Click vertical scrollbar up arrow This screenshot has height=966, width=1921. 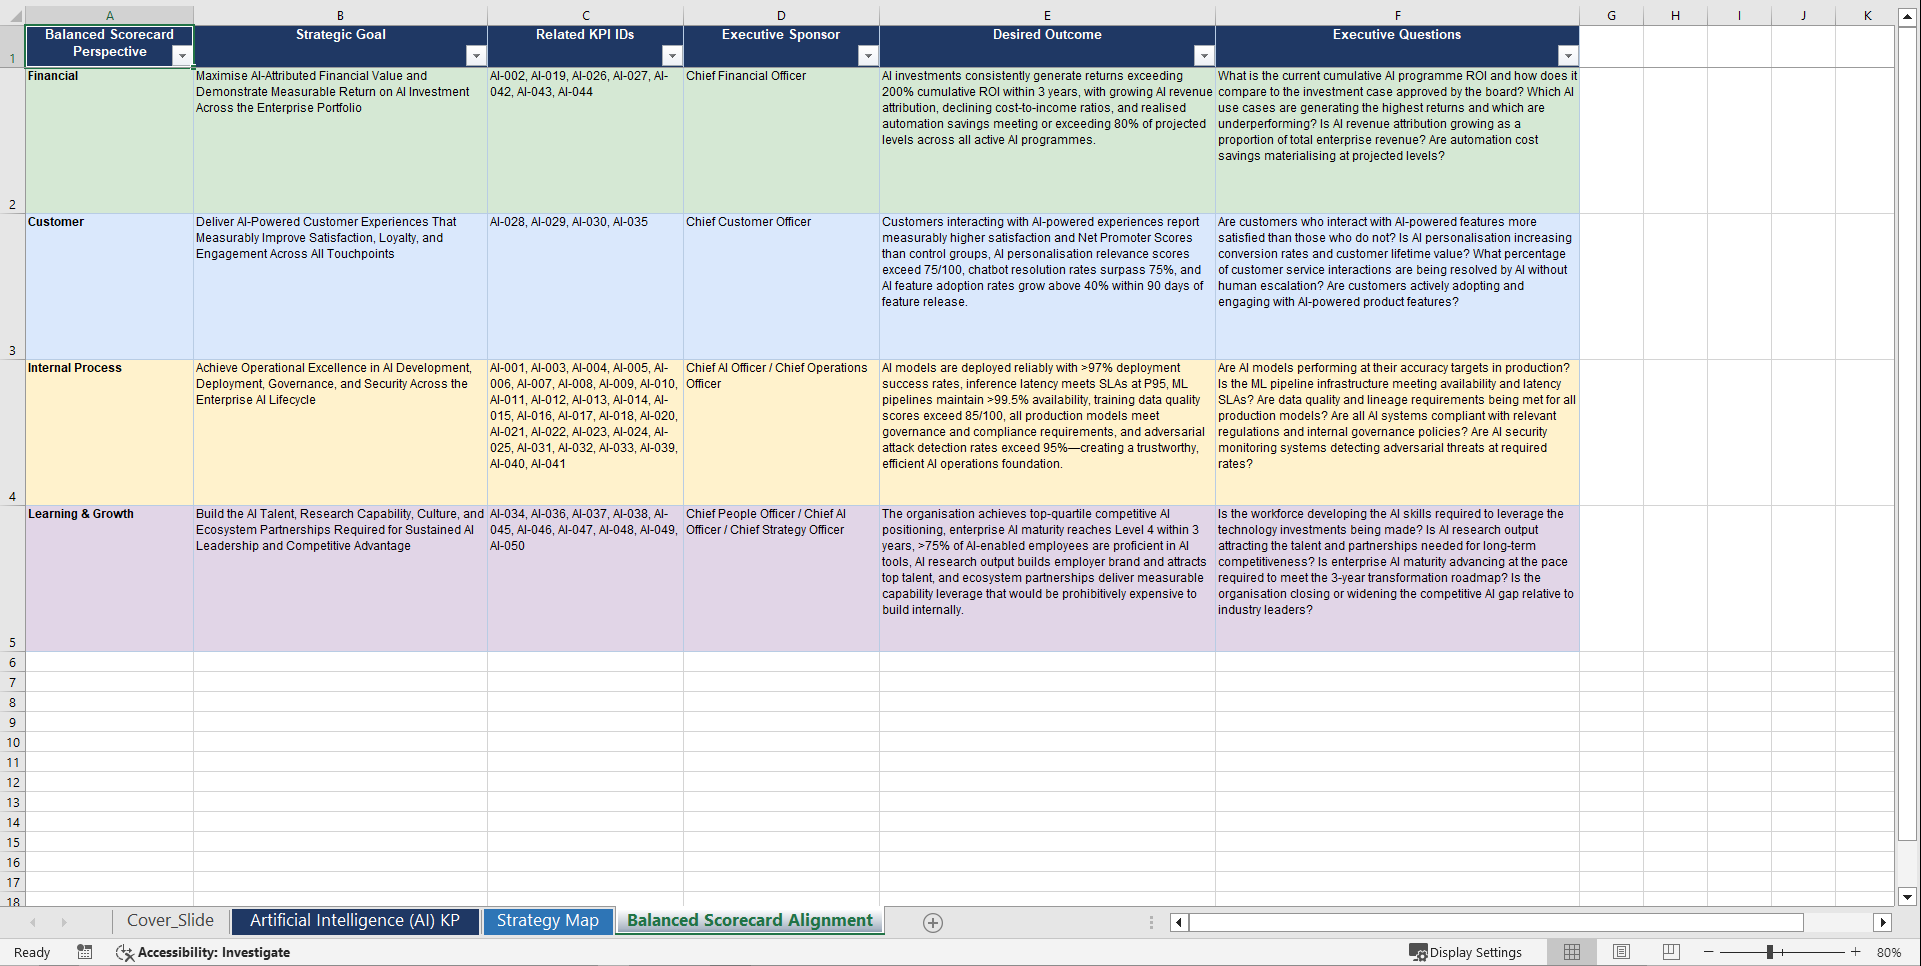point(1907,17)
